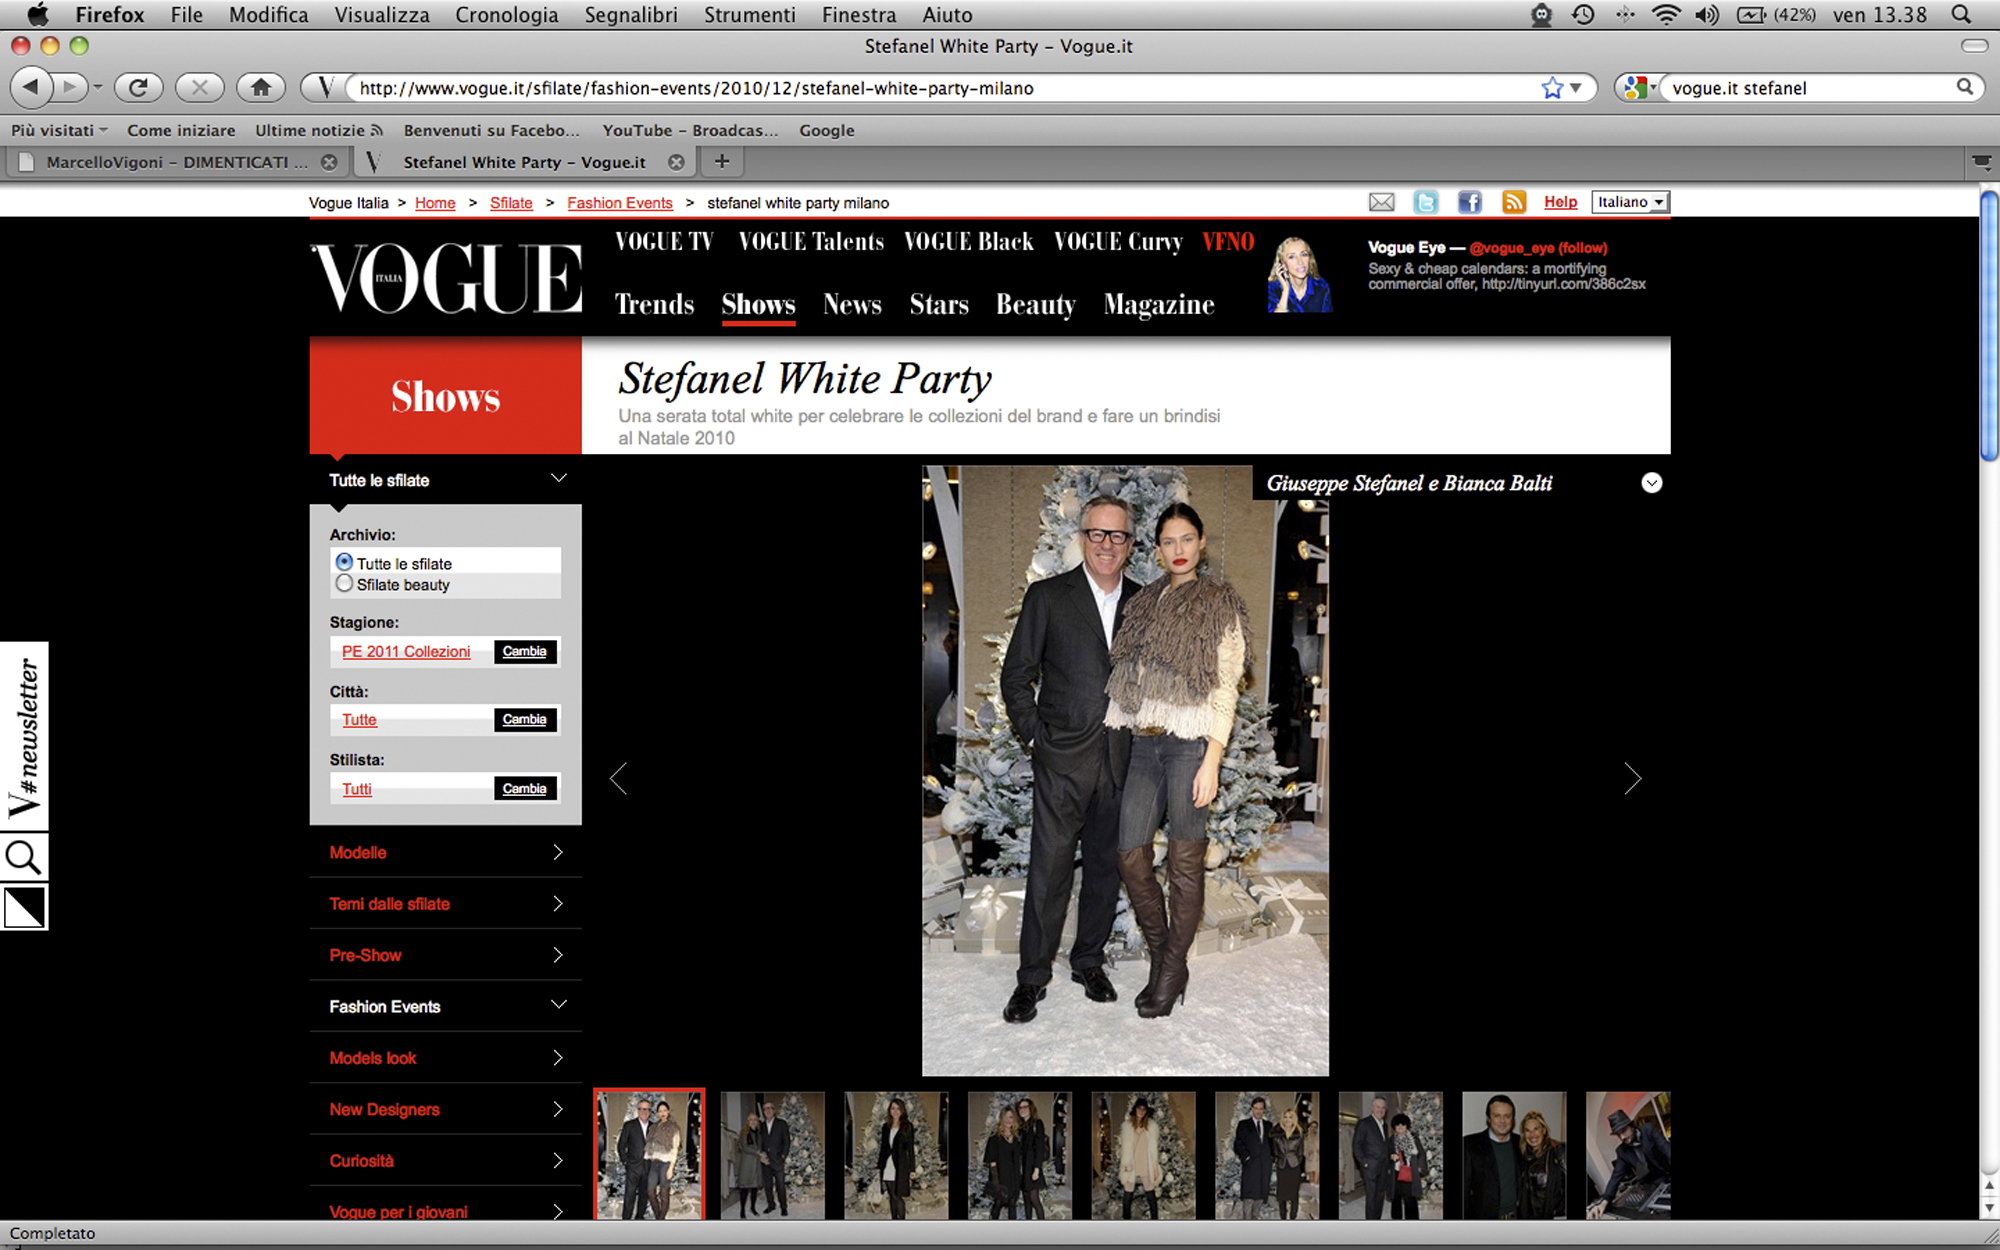Open VFNO link
Image resolution: width=2000 pixels, height=1250 pixels.
tap(1228, 242)
